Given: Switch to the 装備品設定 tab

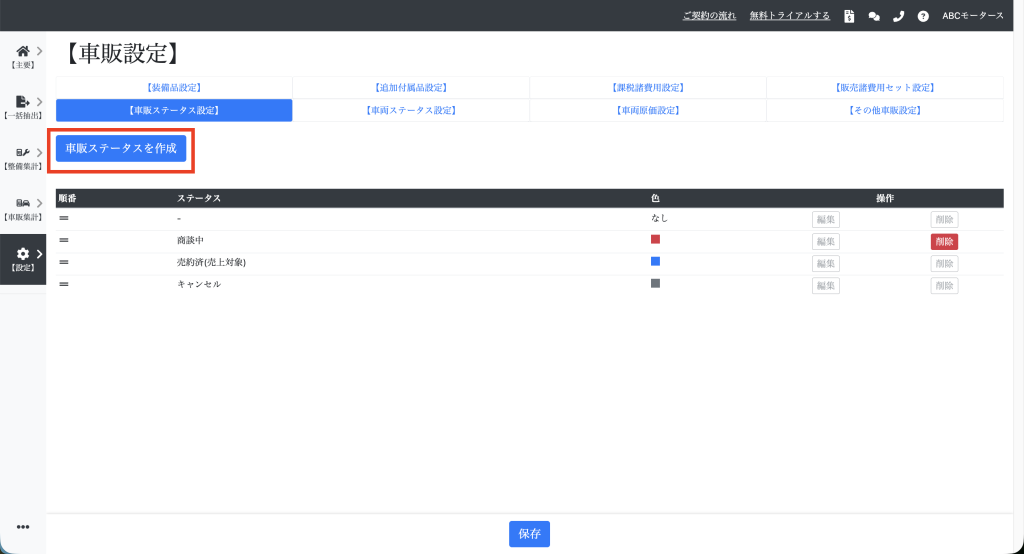Looking at the screenshot, I should click(174, 88).
